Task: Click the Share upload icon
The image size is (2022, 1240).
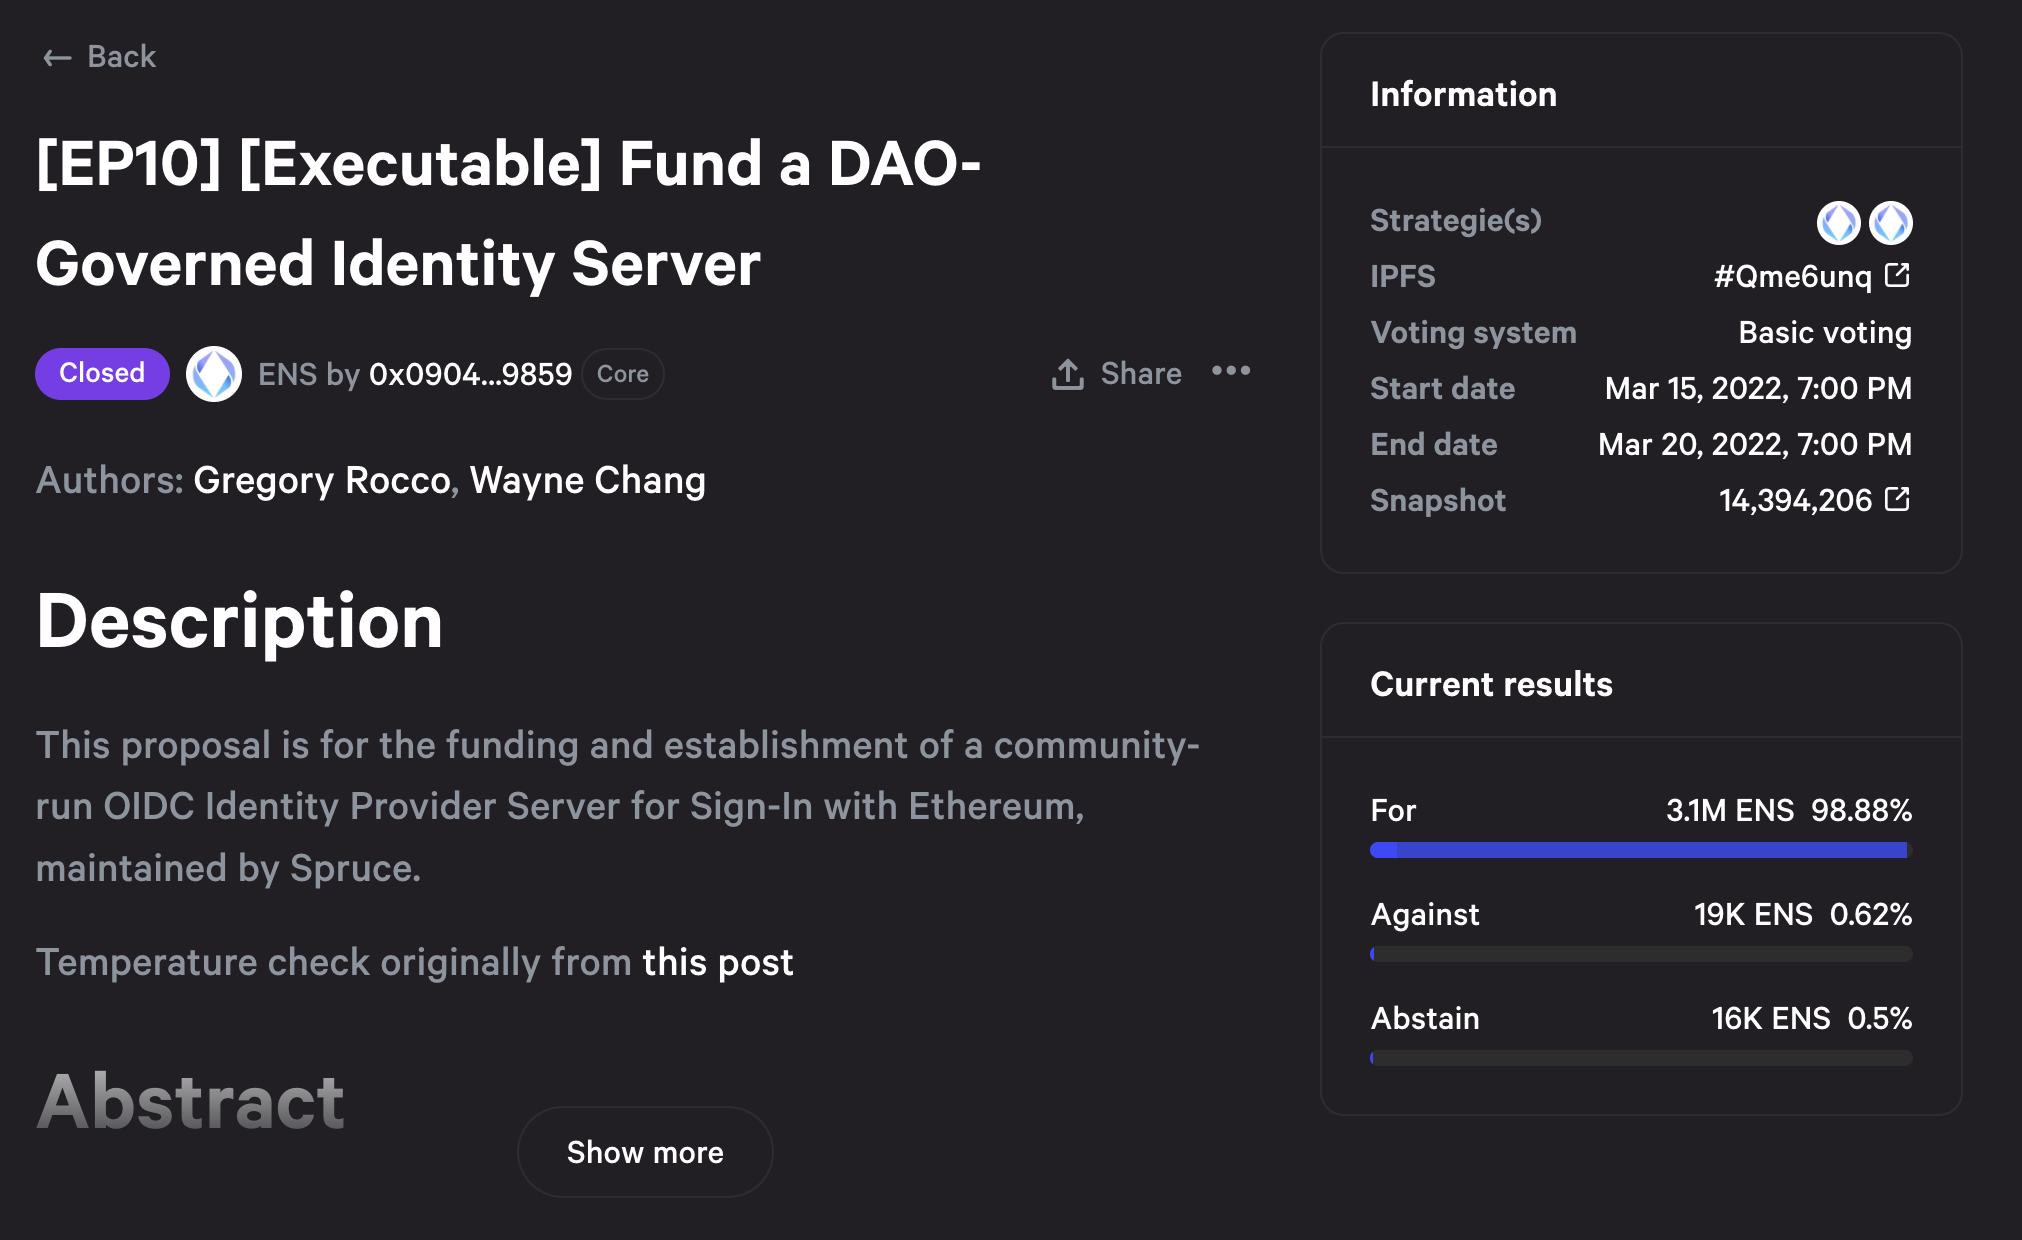Action: [1068, 374]
